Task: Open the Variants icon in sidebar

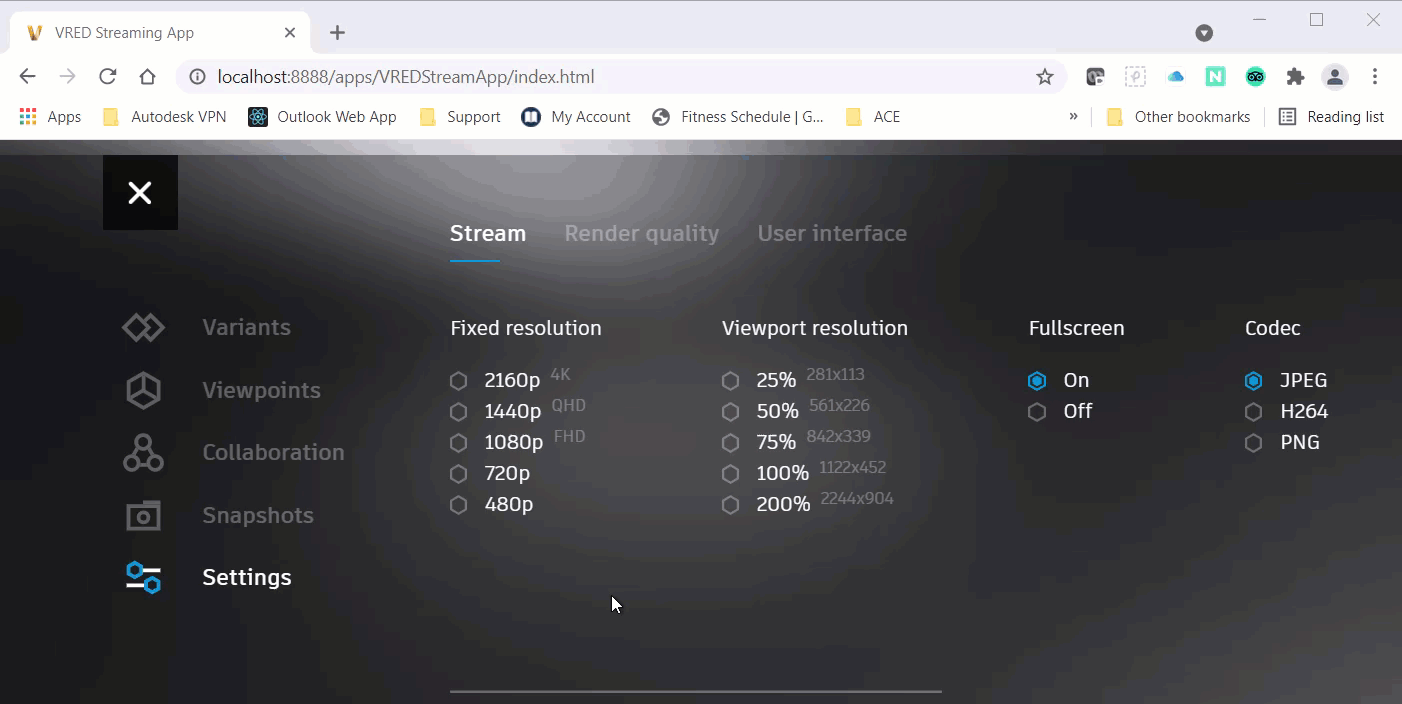Action: pyautogui.click(x=143, y=327)
